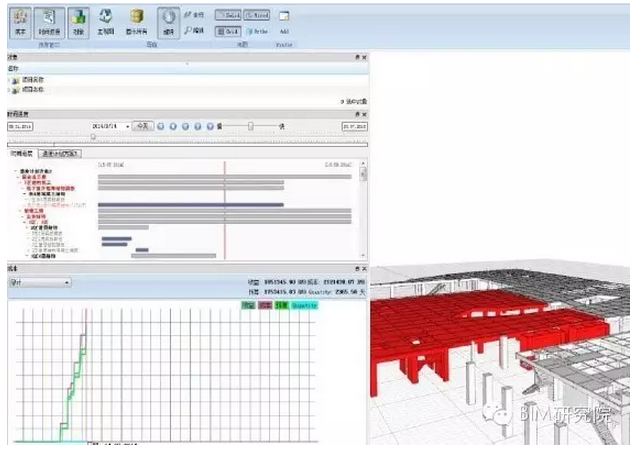Click the playback speed slider handle
The width and height of the screenshot is (636, 449).
pos(250,126)
